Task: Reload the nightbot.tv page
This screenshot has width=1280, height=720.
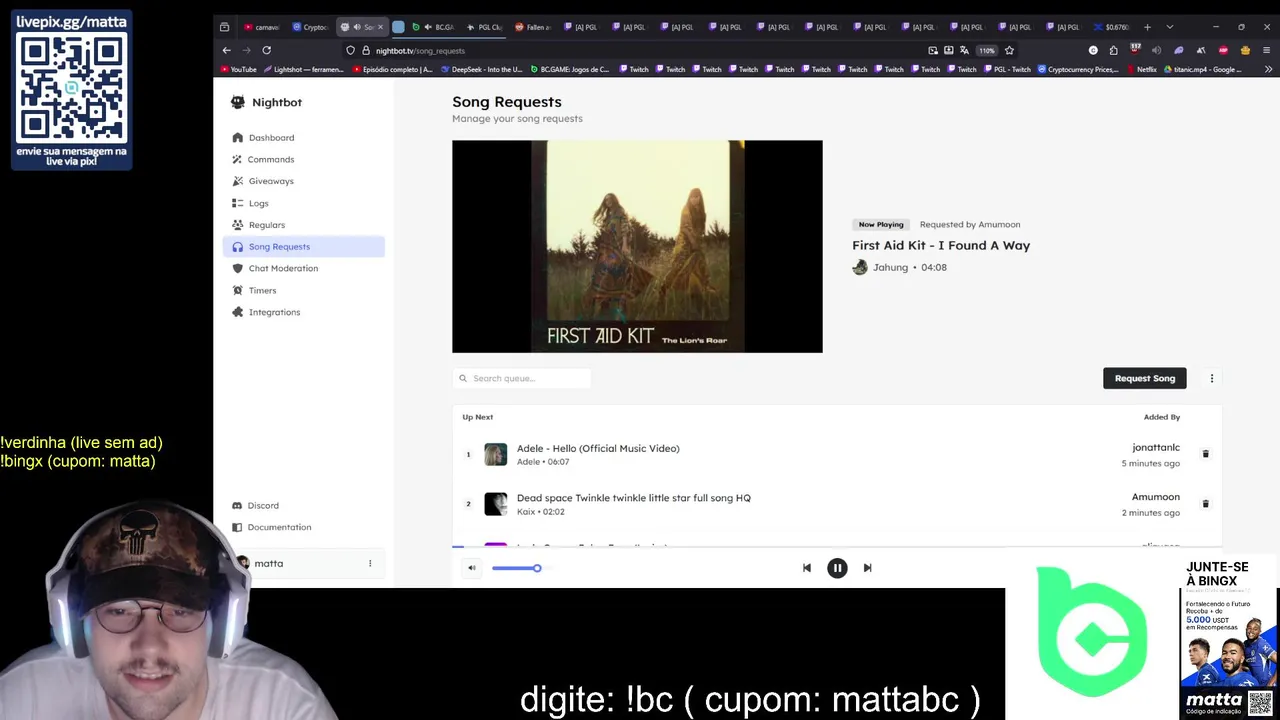Action: pyautogui.click(x=267, y=50)
